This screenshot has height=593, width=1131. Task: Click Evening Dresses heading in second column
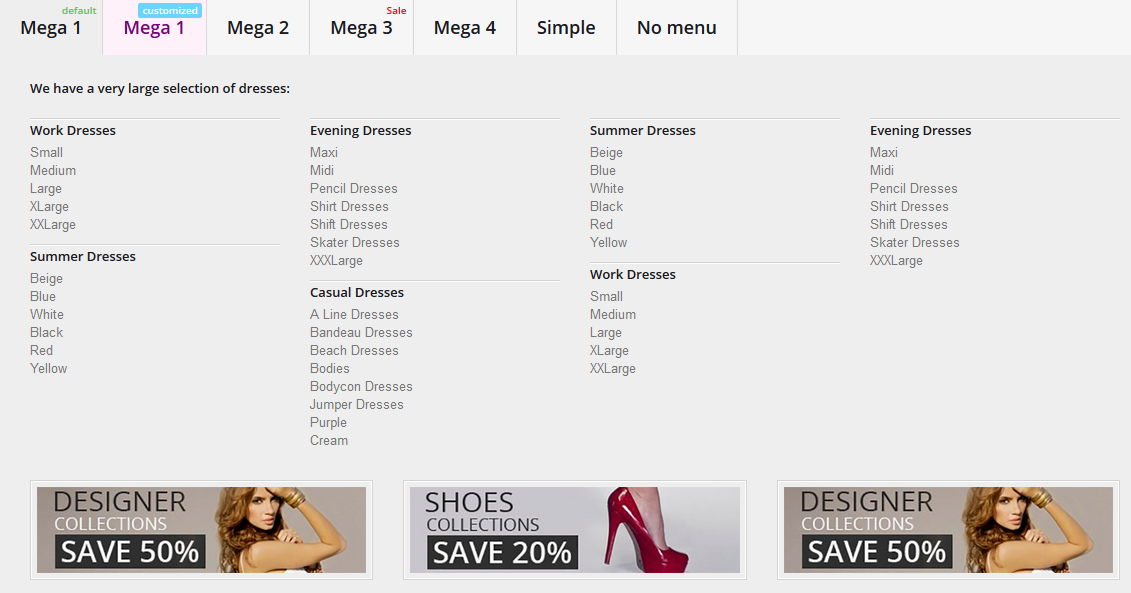[x=361, y=131]
